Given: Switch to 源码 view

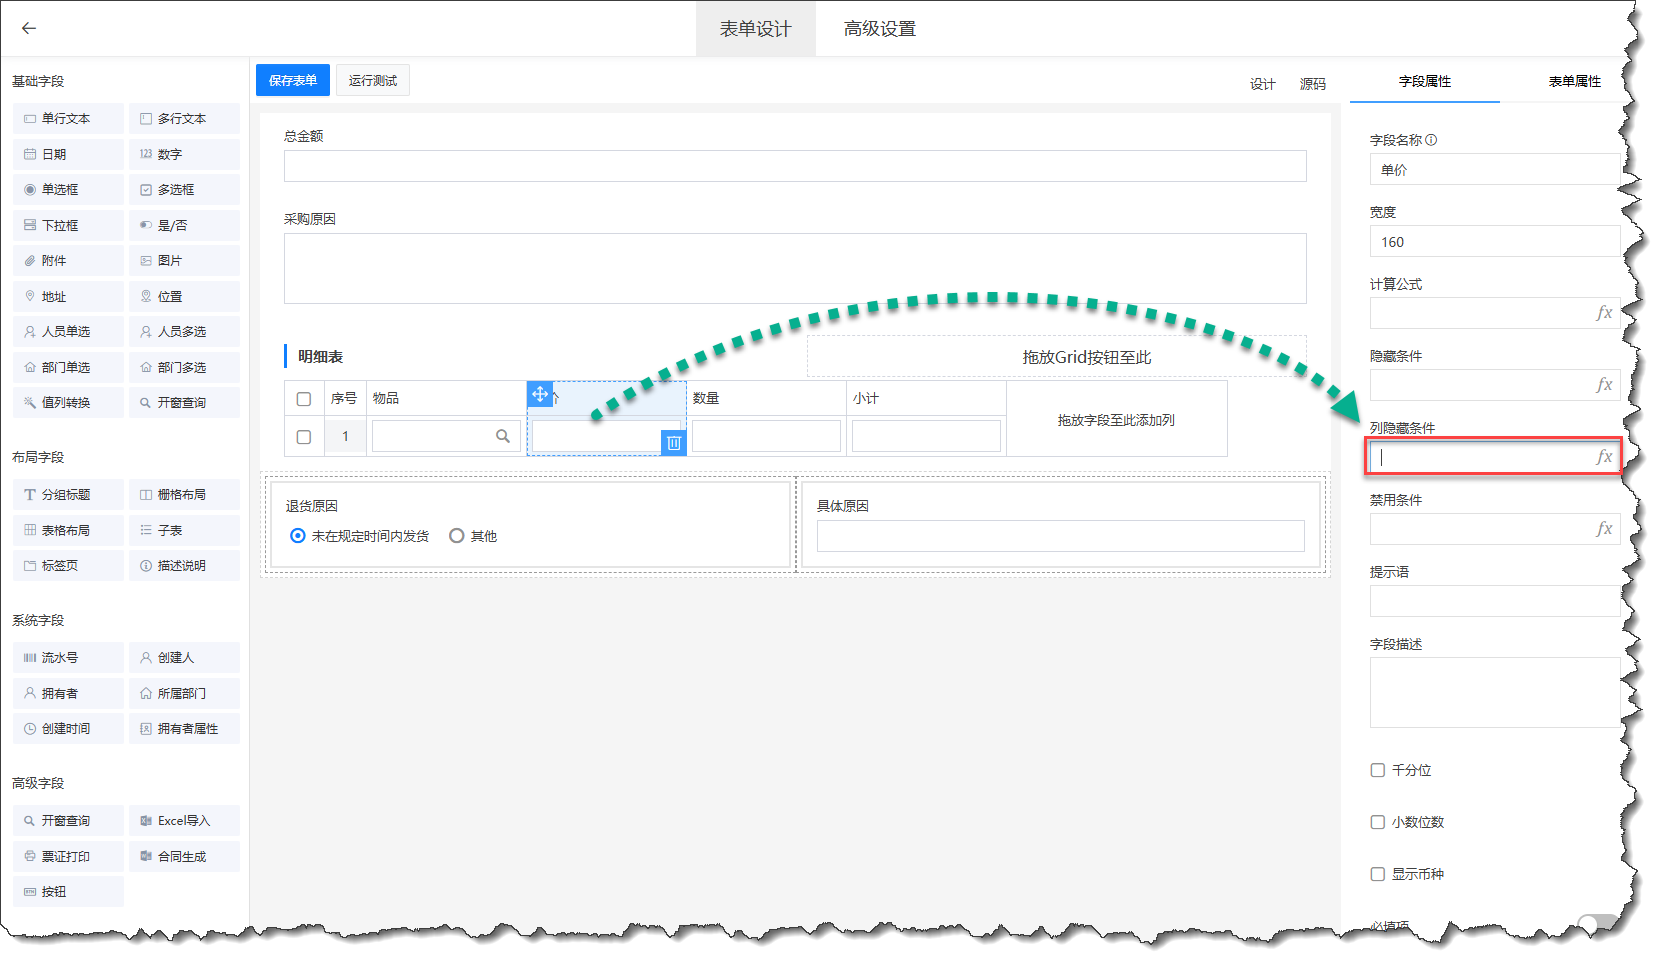Looking at the screenshot, I should tap(1312, 84).
